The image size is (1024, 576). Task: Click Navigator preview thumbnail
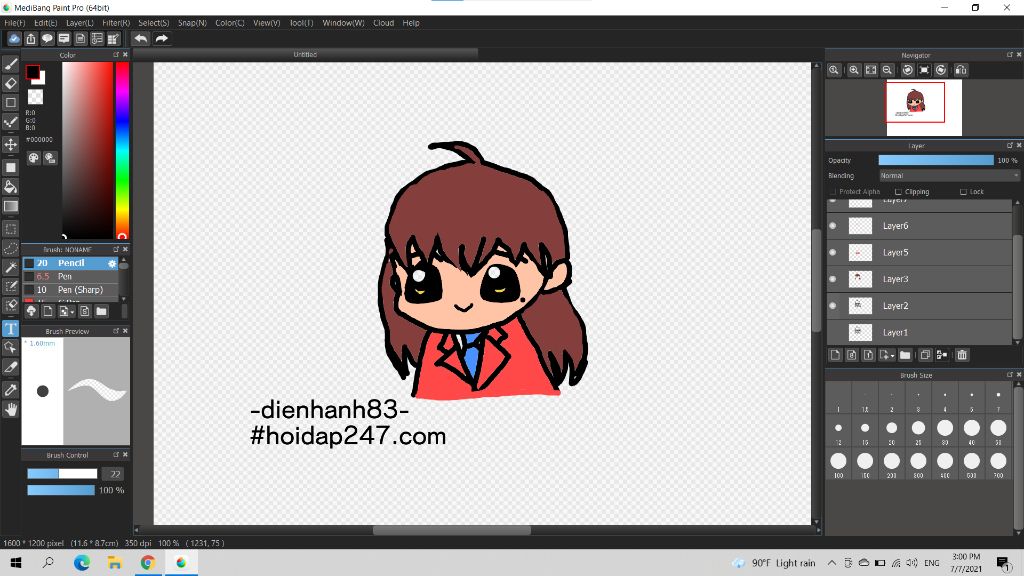click(x=924, y=108)
